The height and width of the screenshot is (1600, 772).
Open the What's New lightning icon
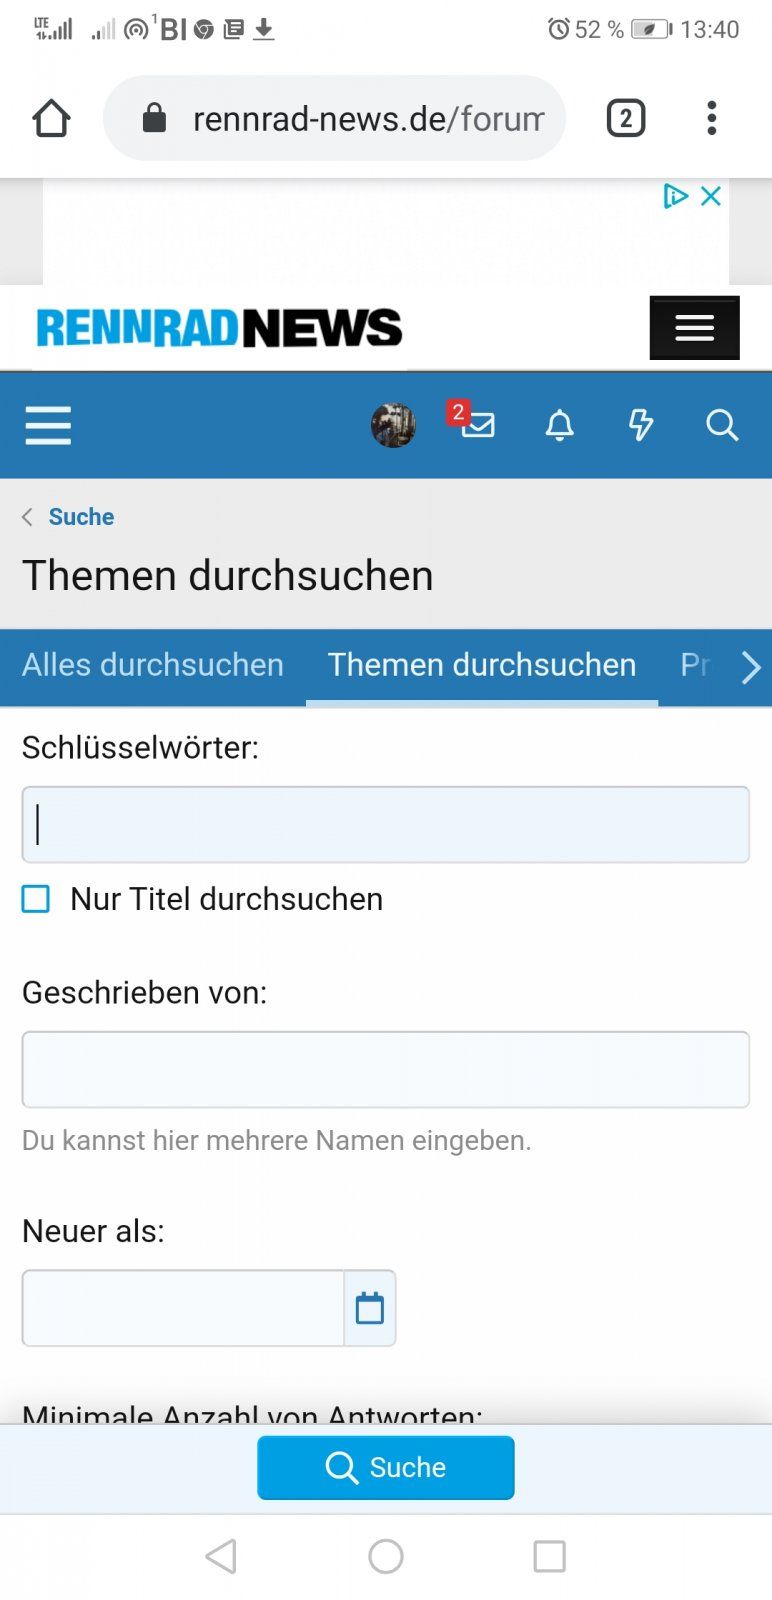640,425
